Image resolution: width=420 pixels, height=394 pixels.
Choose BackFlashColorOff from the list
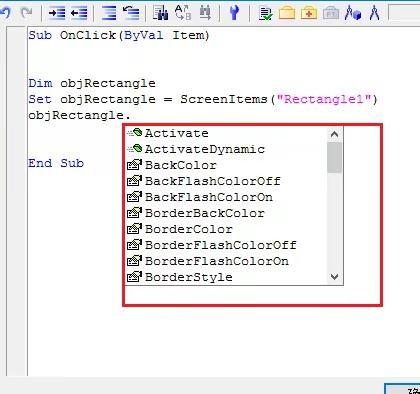pyautogui.click(x=226, y=181)
